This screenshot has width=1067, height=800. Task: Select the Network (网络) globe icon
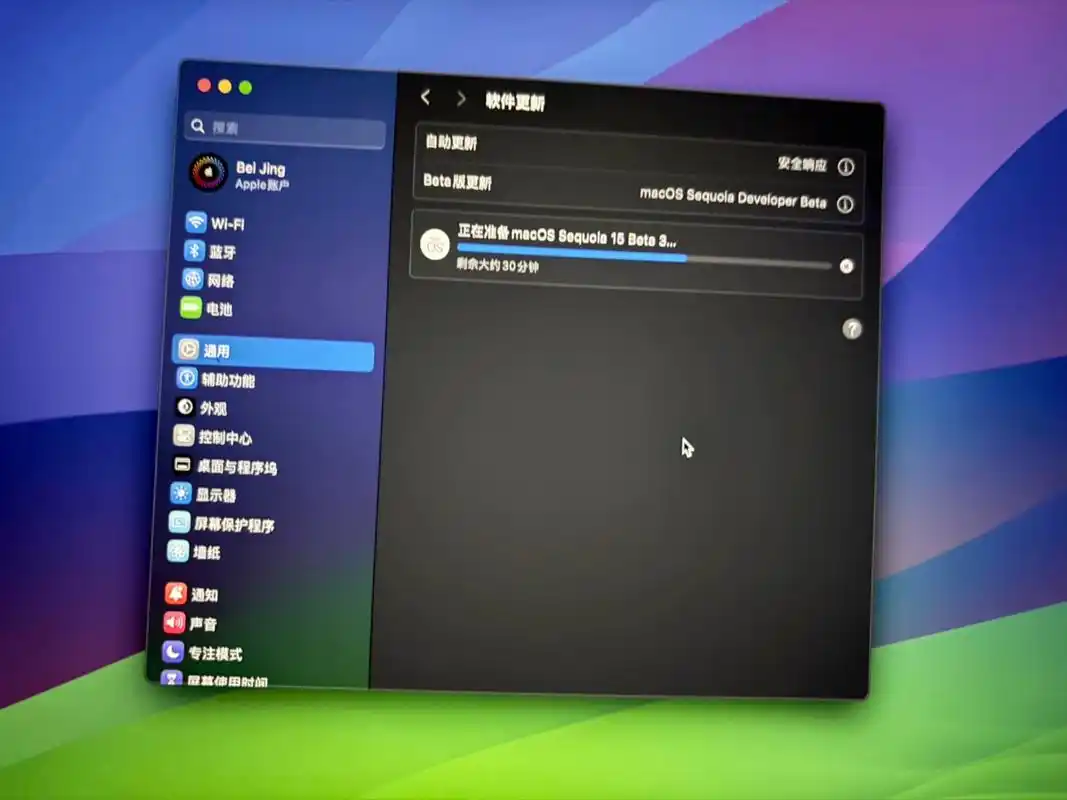point(193,279)
